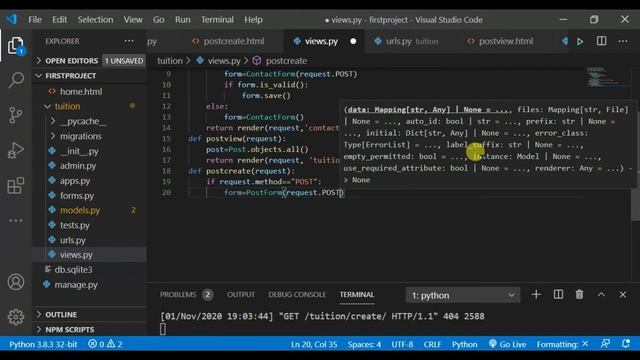Open apps.py in the explorer
Screen dimensions: 640x360
(x=75, y=180)
